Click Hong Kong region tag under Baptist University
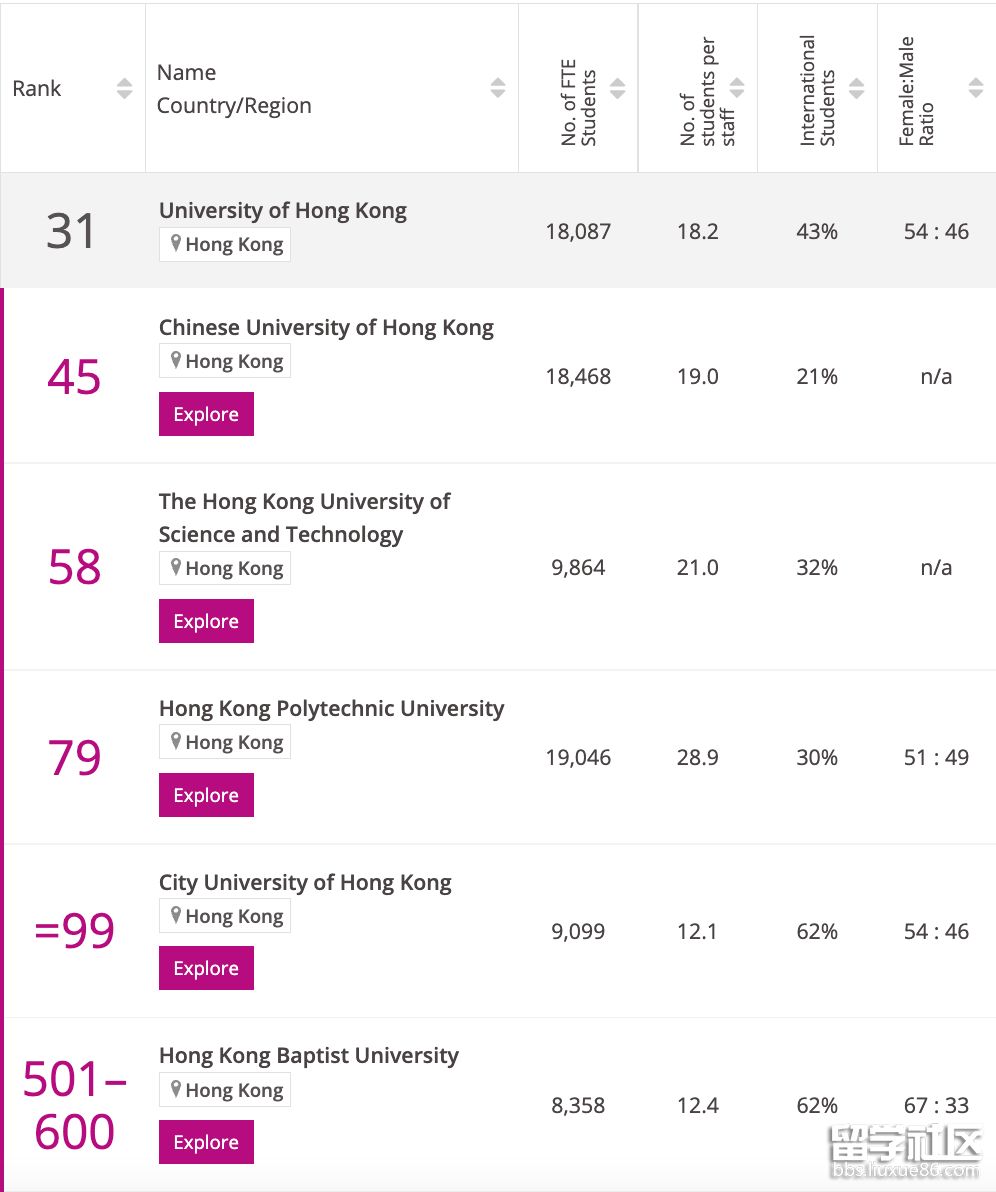The width and height of the screenshot is (996, 1192). click(225, 1090)
